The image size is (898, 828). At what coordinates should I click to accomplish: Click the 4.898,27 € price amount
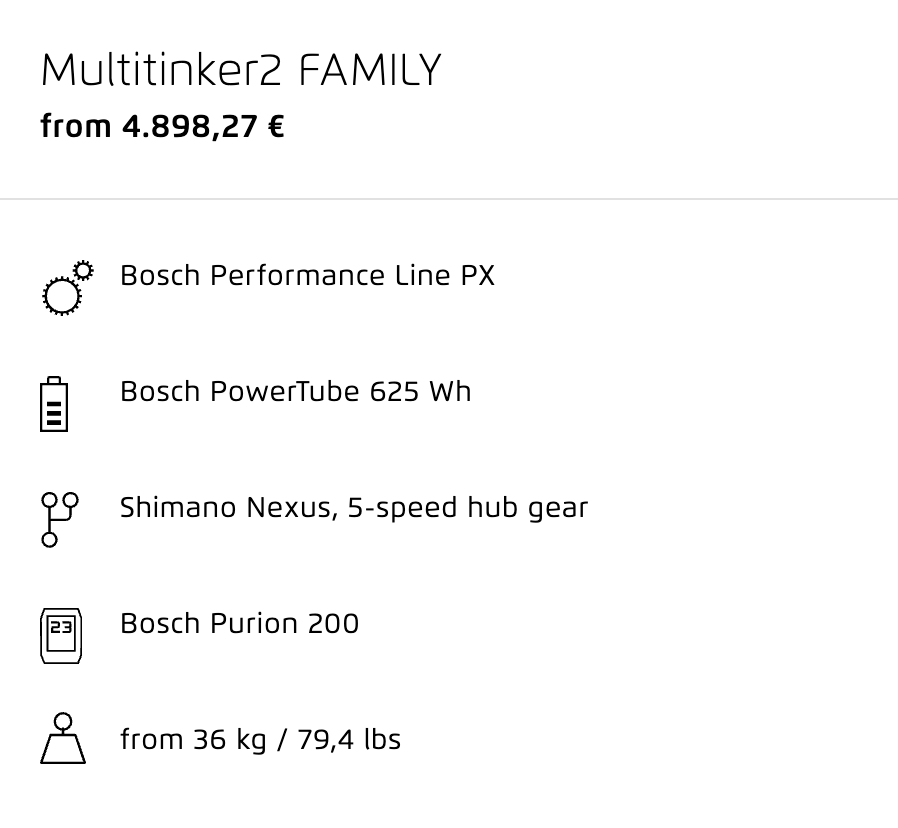pos(203,127)
